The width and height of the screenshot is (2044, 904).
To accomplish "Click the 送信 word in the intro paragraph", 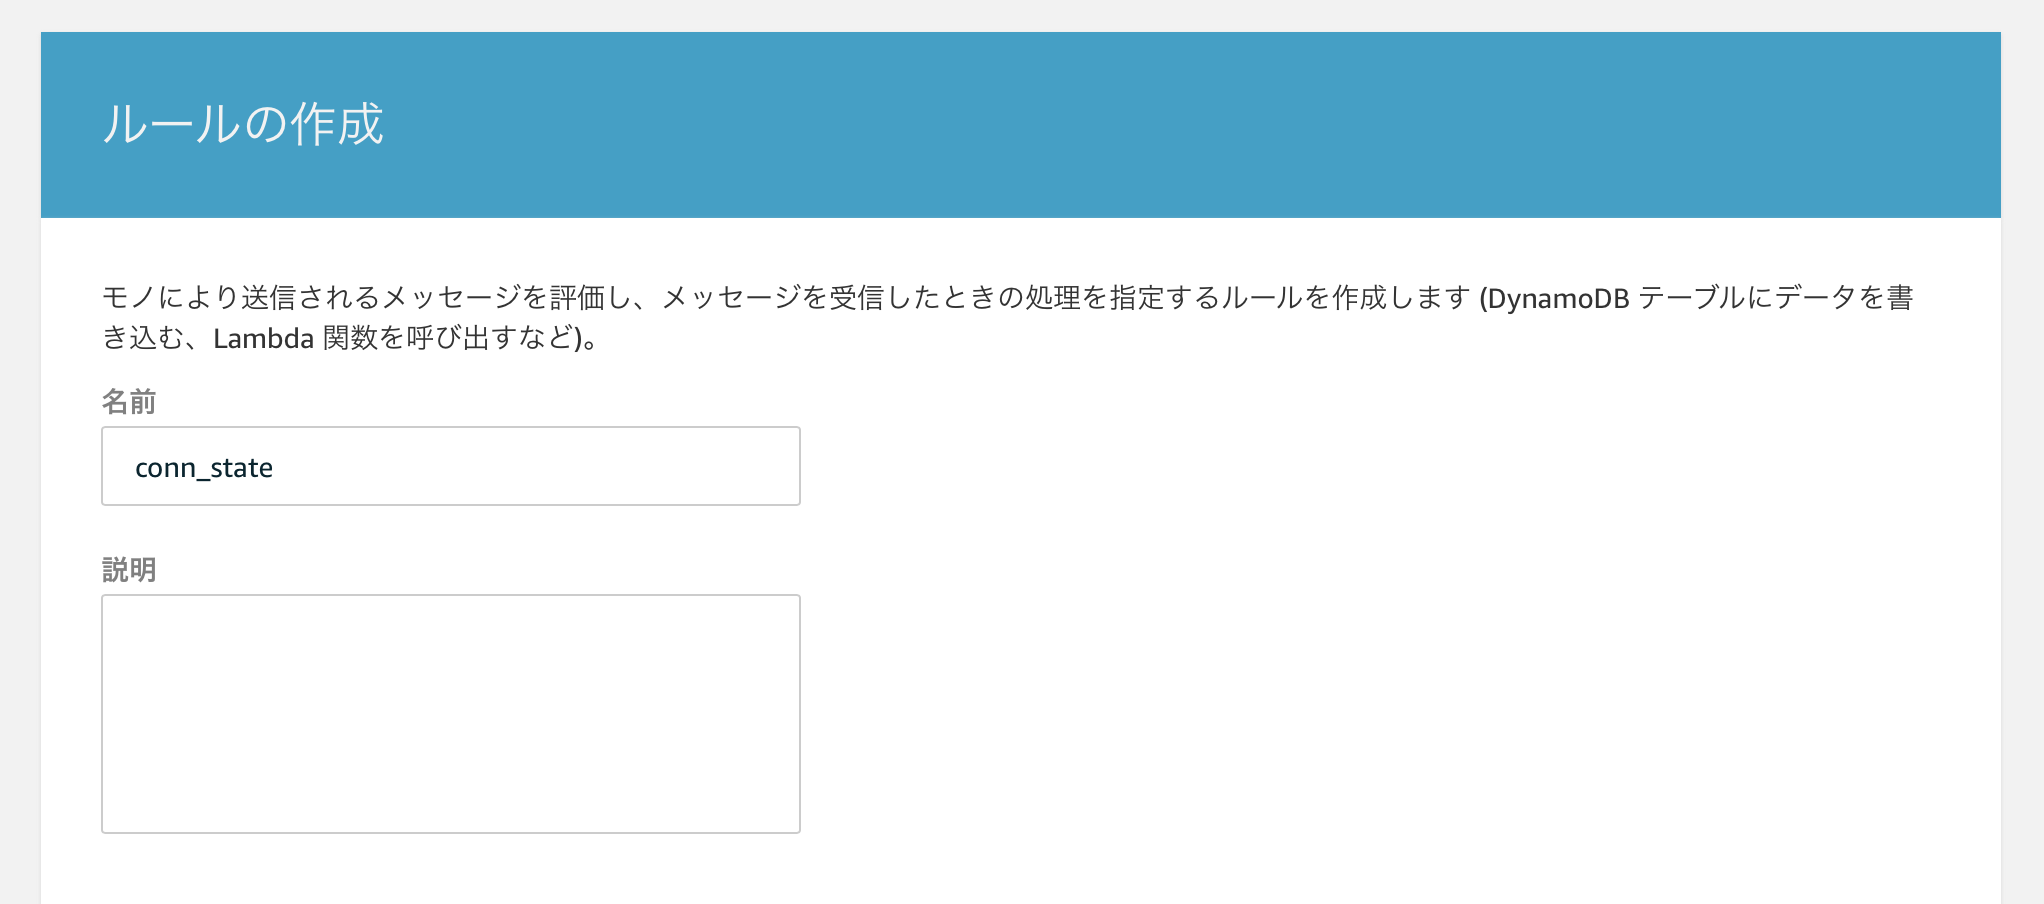I will pyautogui.click(x=269, y=298).
